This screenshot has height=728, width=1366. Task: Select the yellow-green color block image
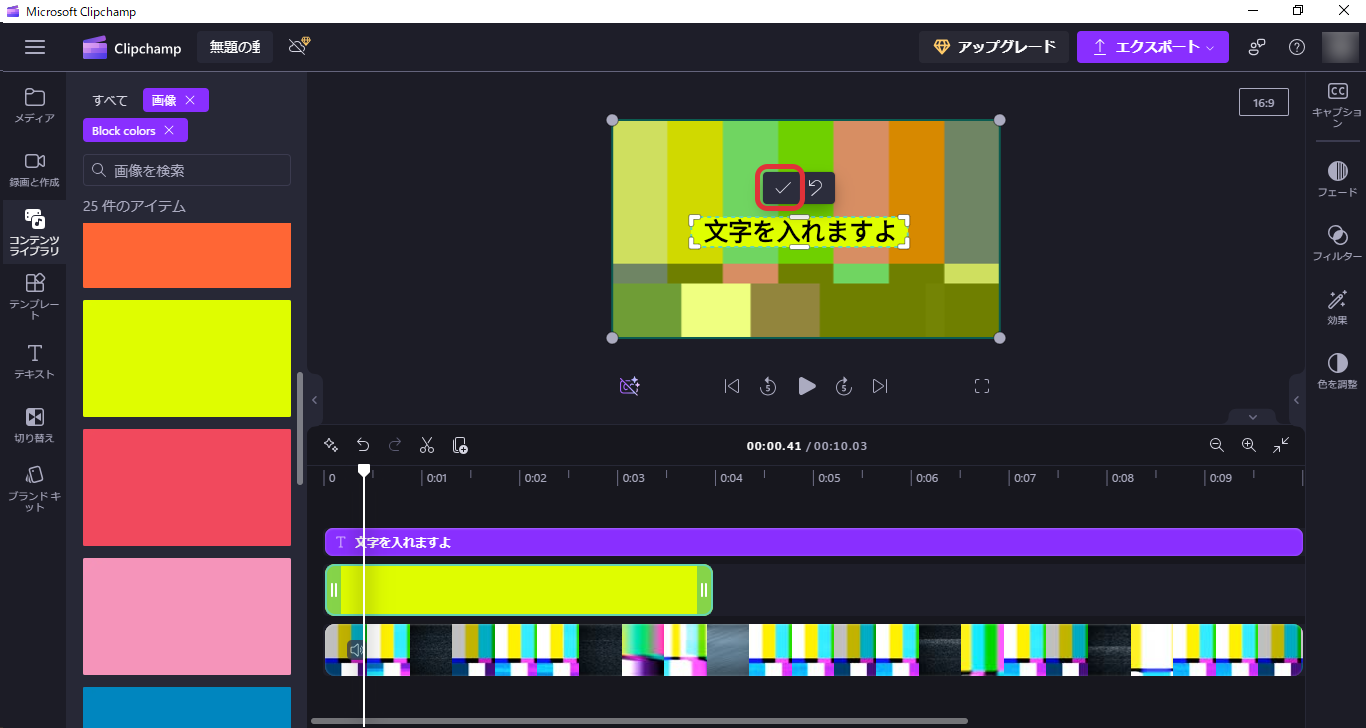(187, 358)
